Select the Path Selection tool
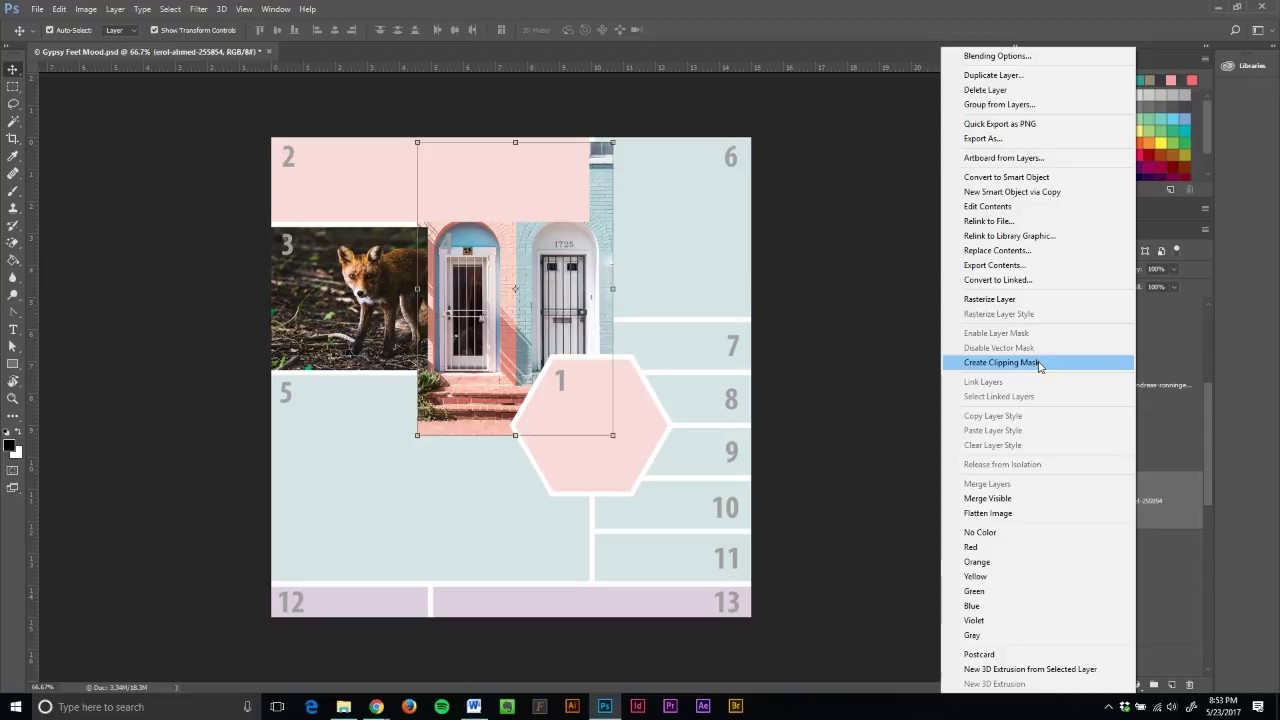This screenshot has height=720, width=1280. pos(13,346)
